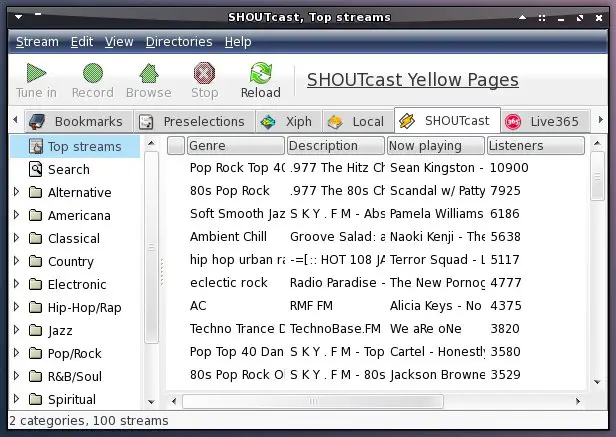Screen dimensions: 616x437
Task: Click category list scroll-down arrow
Action: click(151, 402)
